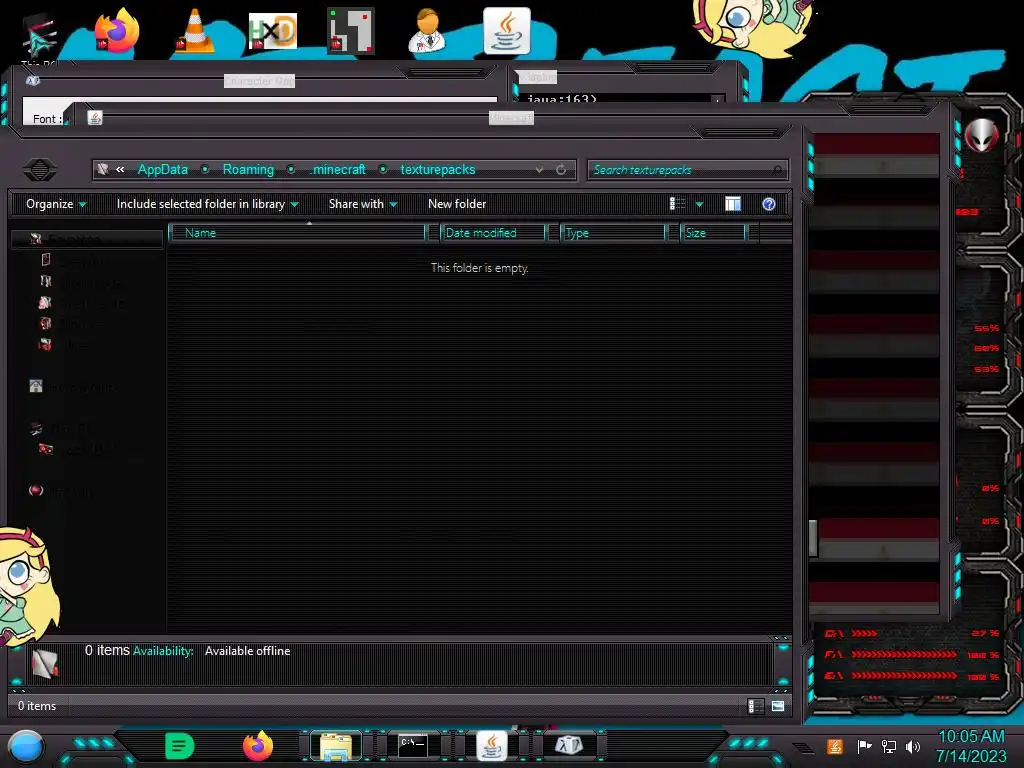Image resolution: width=1024 pixels, height=768 pixels.
Task: Switch to the Java taskbar button
Action: (x=492, y=746)
